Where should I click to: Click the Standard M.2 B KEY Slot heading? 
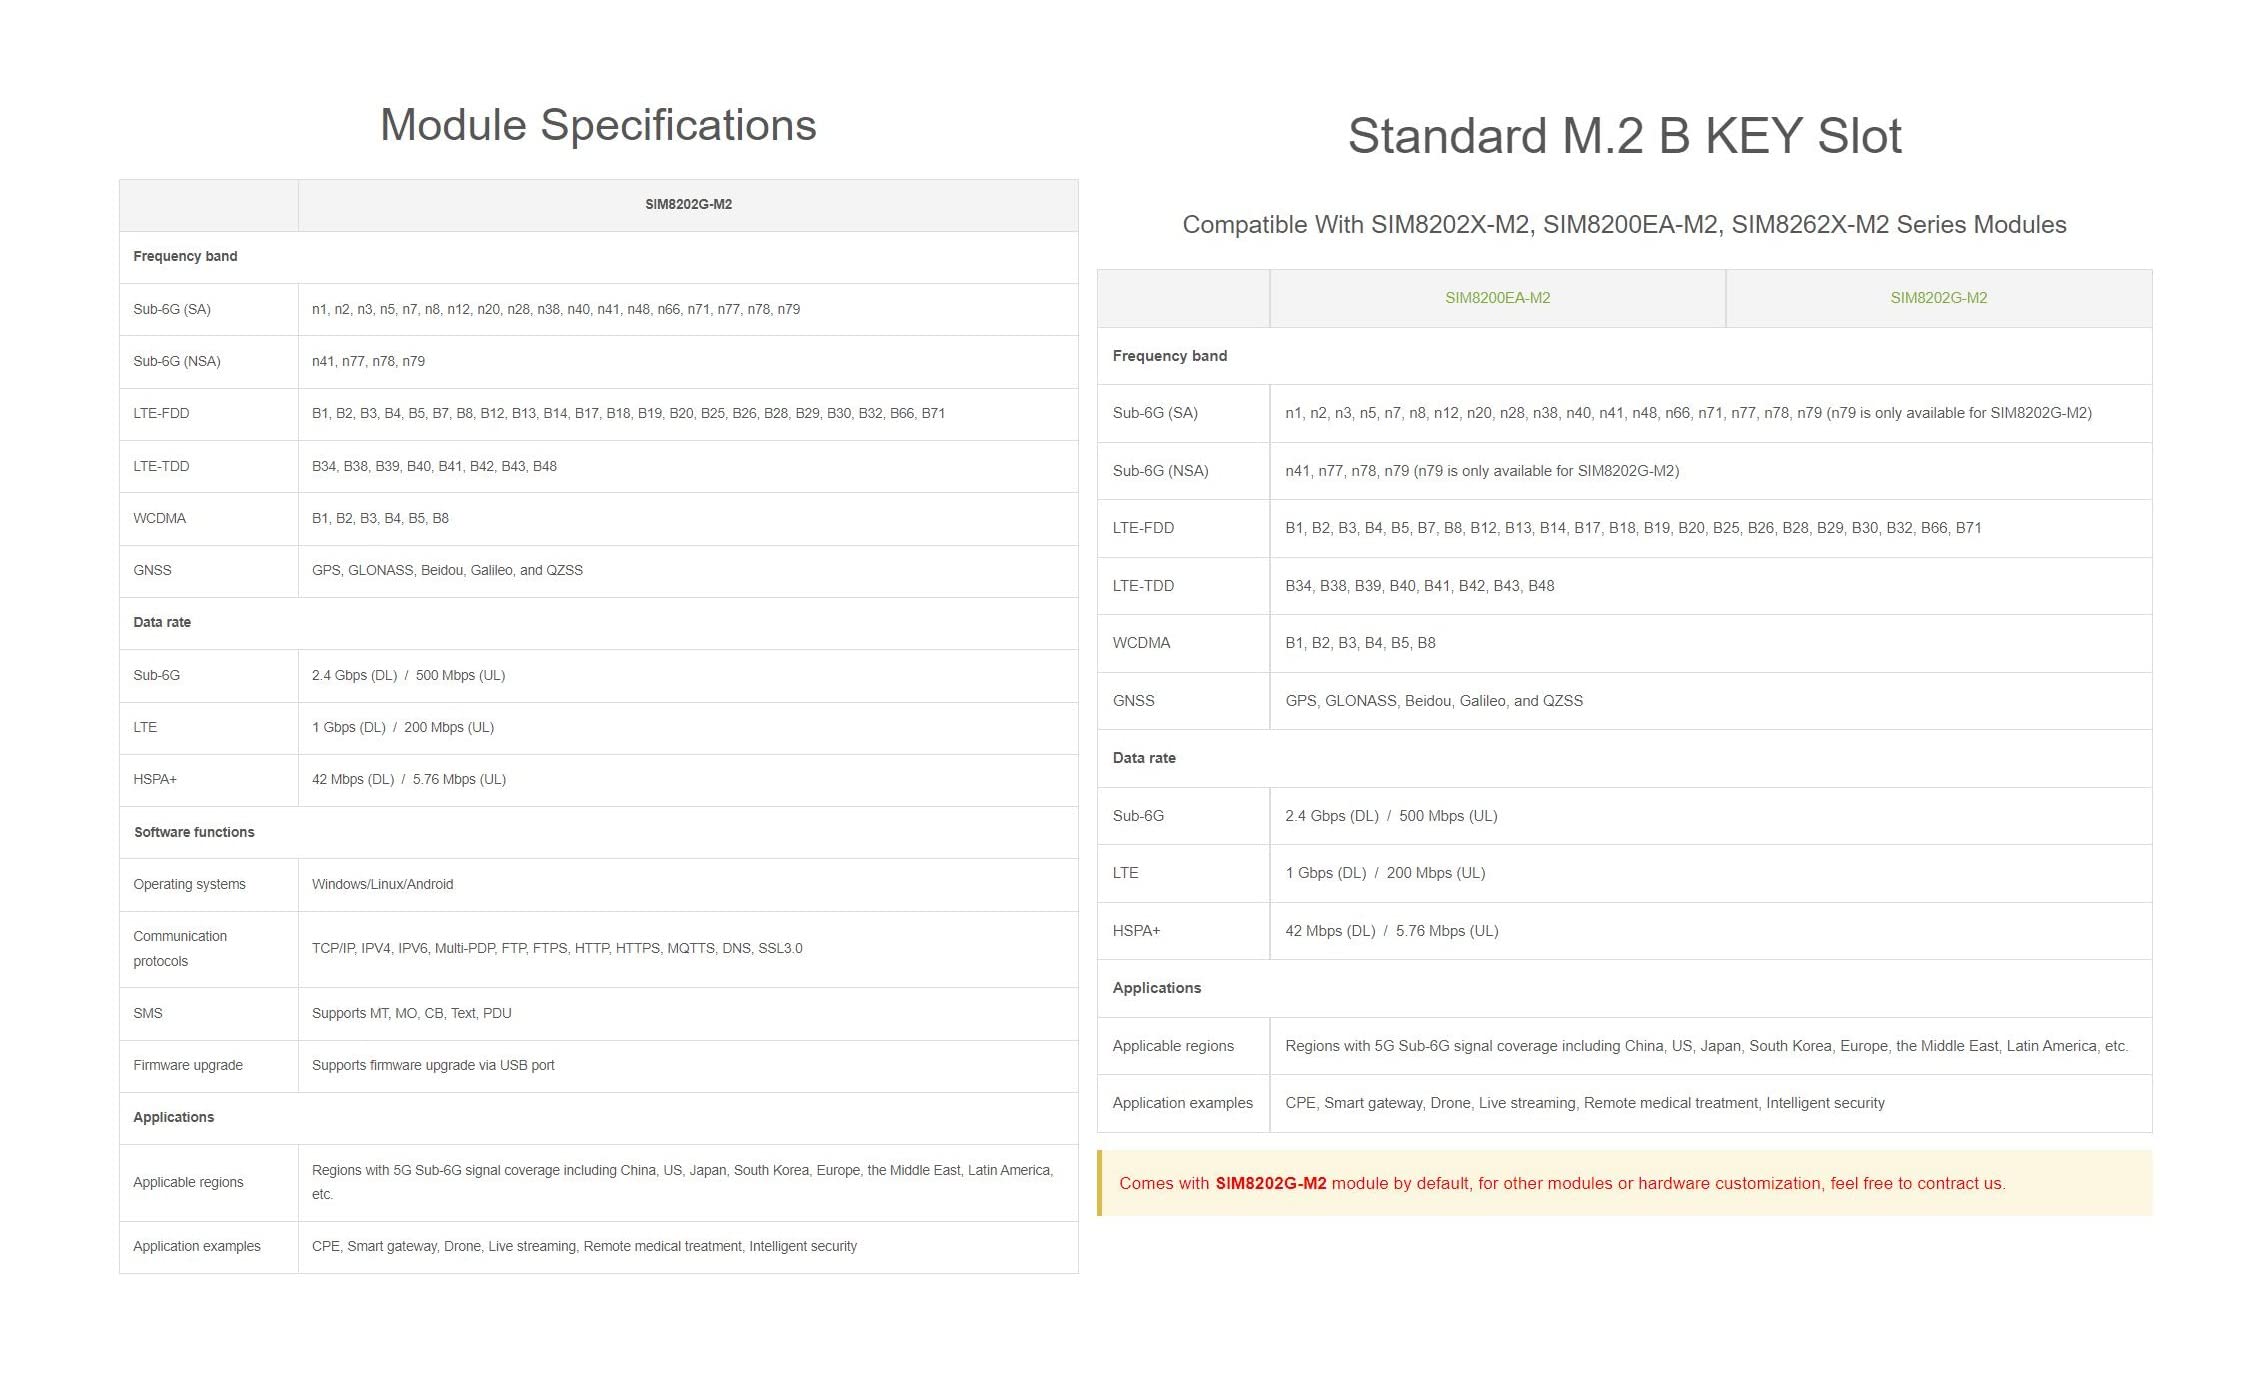pos(1624,136)
